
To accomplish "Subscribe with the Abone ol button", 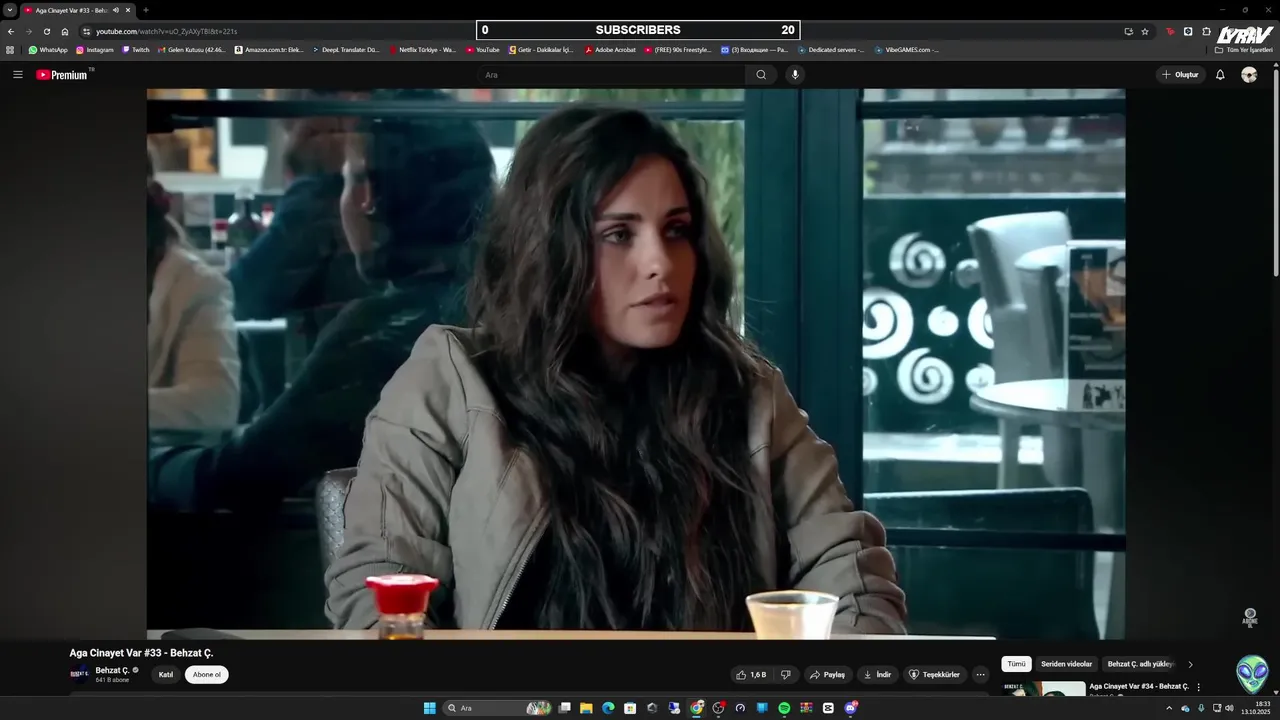I will [207, 675].
